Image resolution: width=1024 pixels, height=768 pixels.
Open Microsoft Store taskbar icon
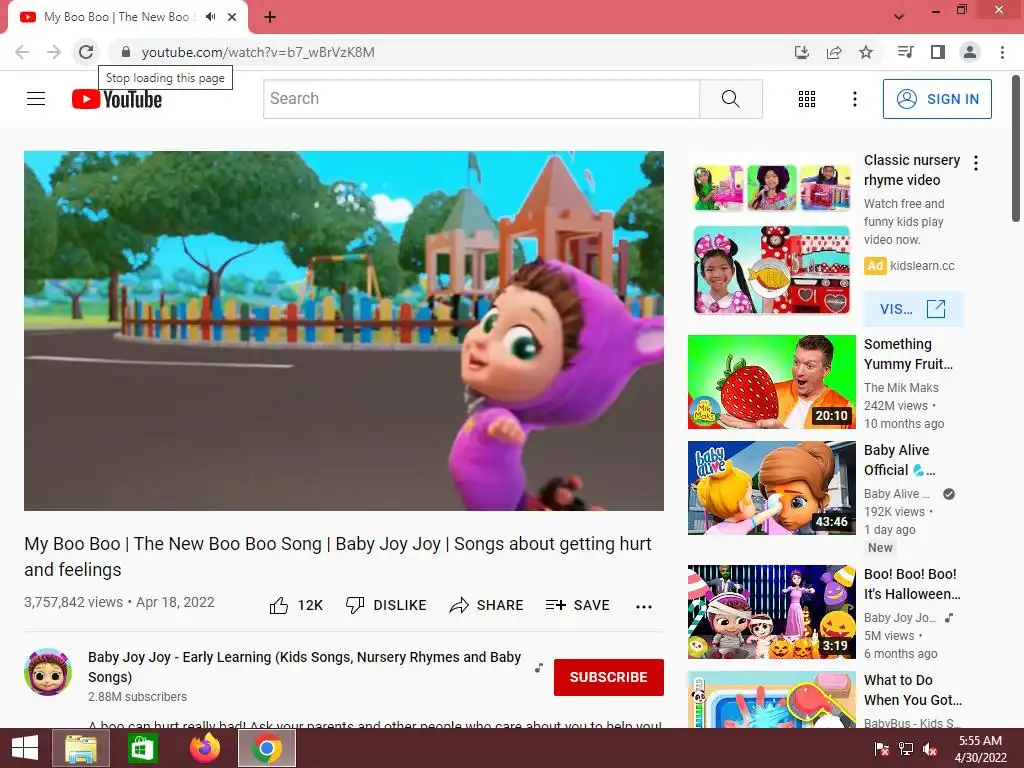[142, 748]
